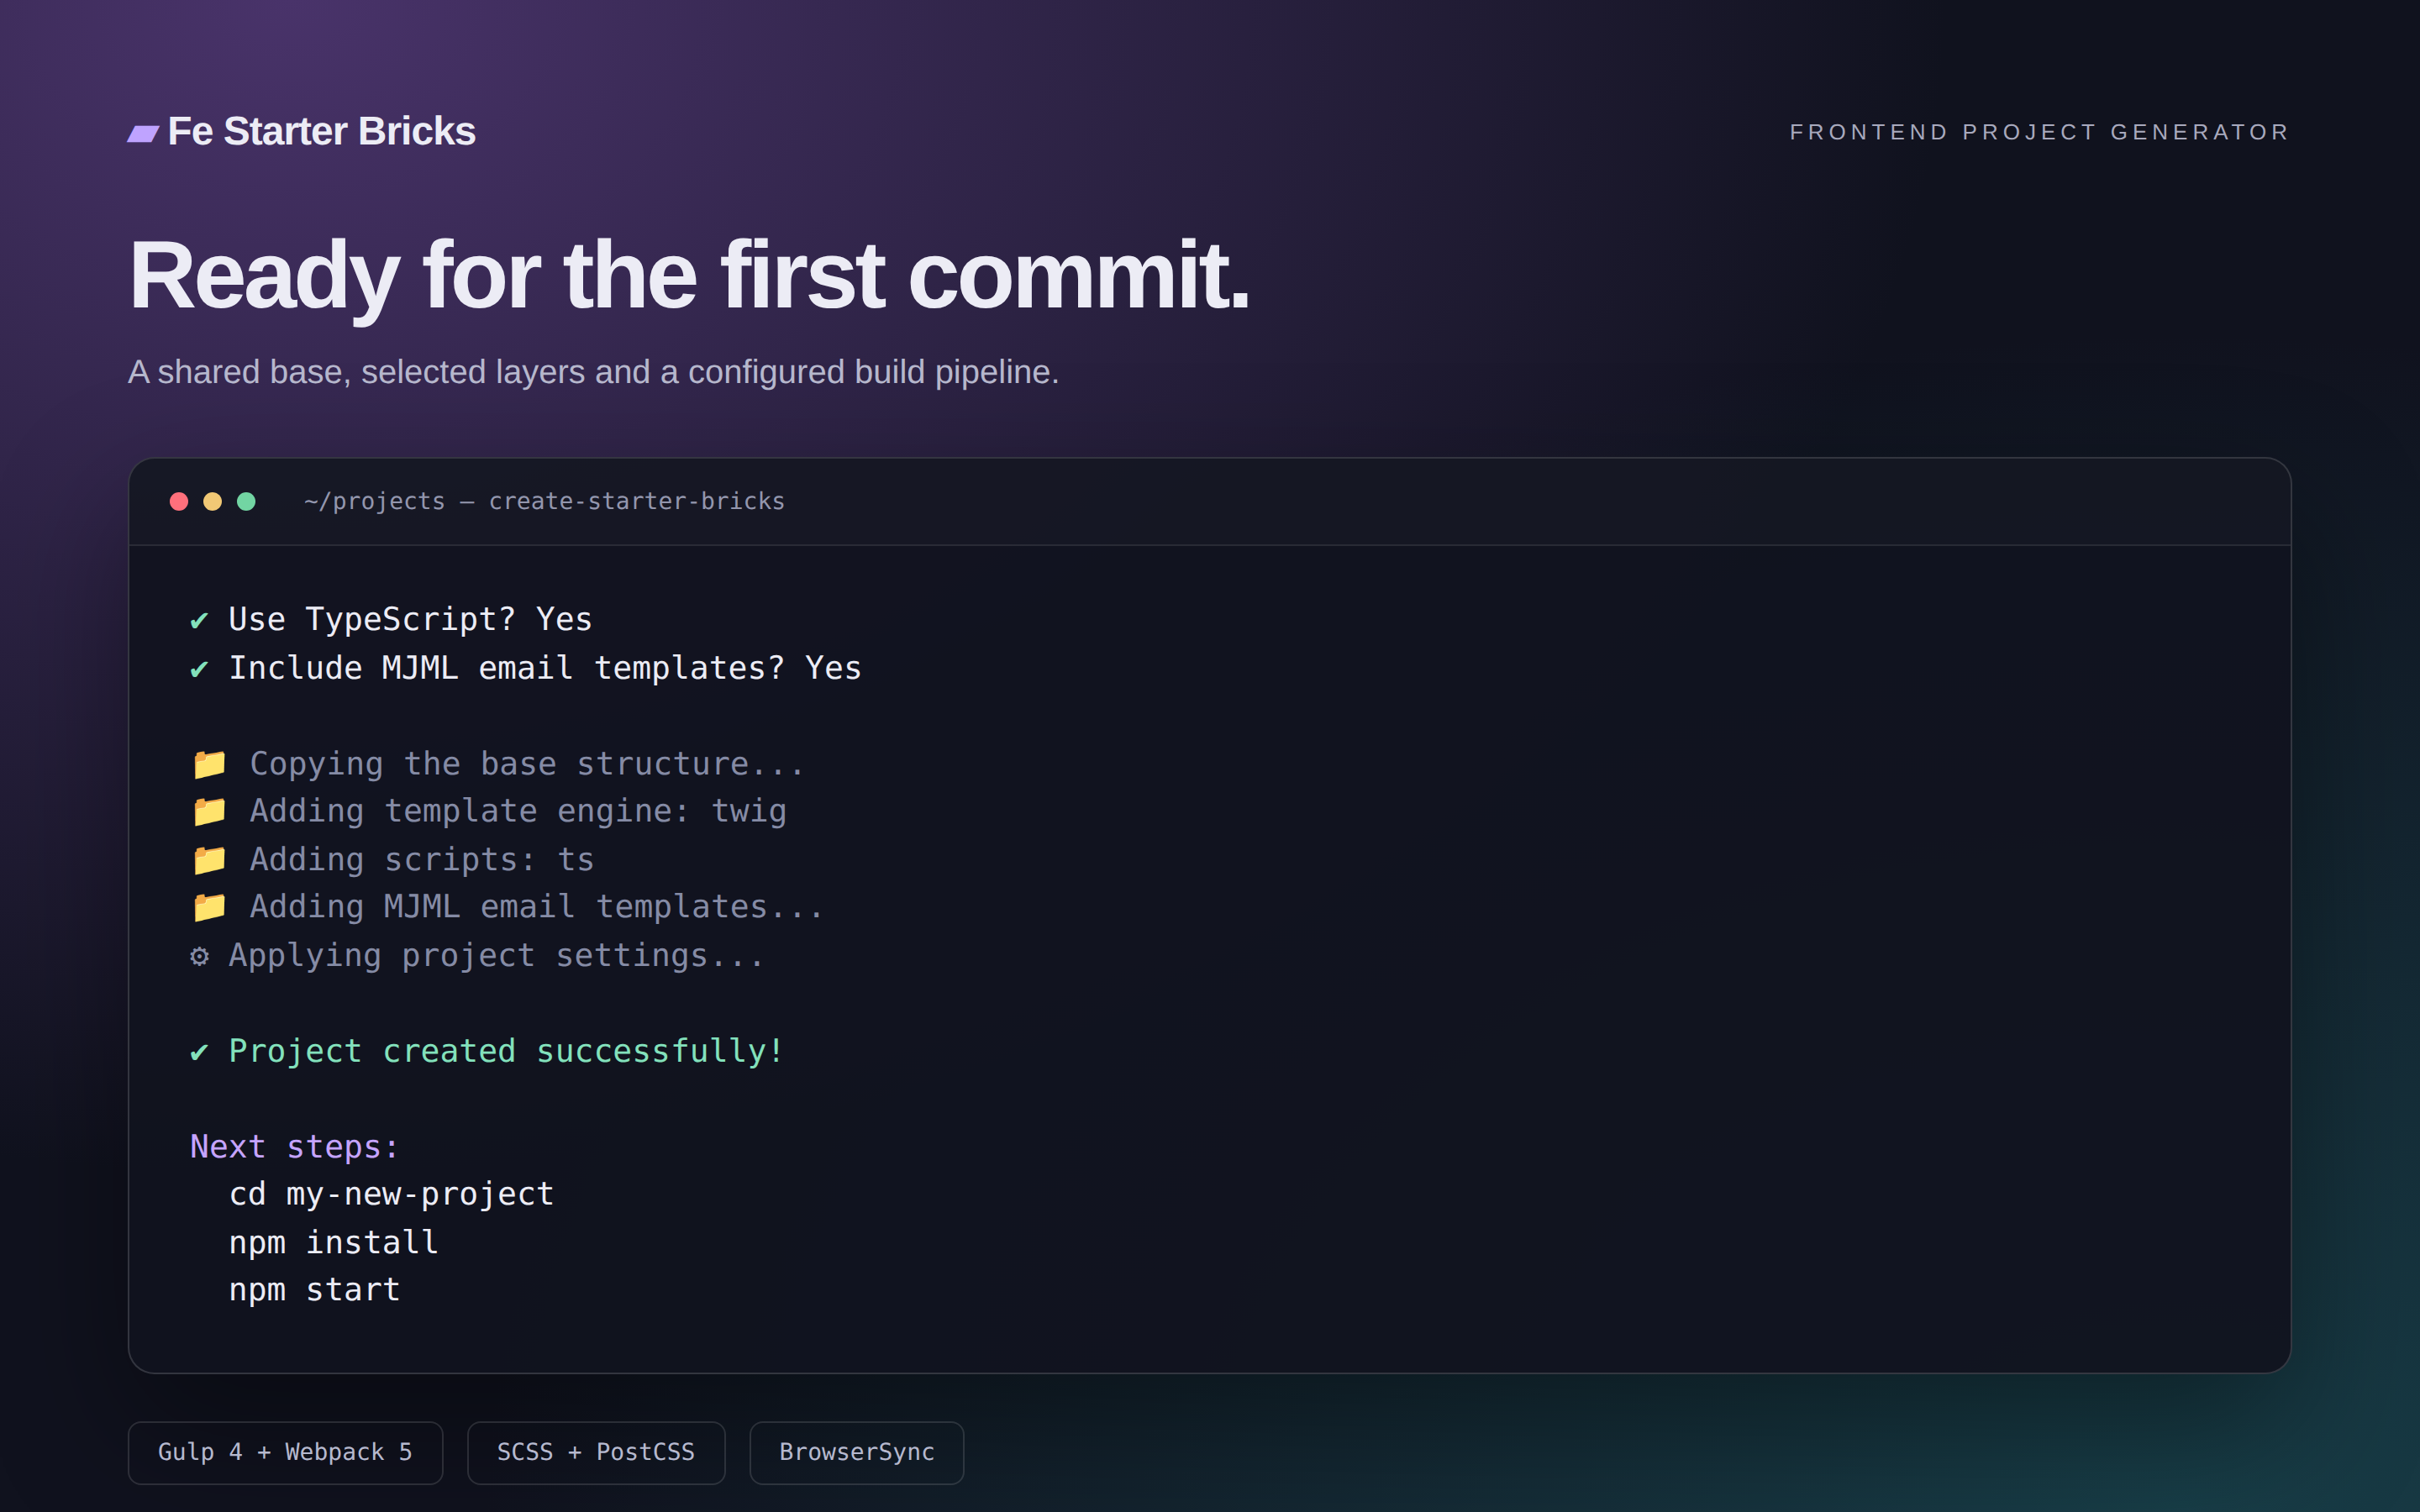Select the BrowserSync tag

pyautogui.click(x=857, y=1452)
